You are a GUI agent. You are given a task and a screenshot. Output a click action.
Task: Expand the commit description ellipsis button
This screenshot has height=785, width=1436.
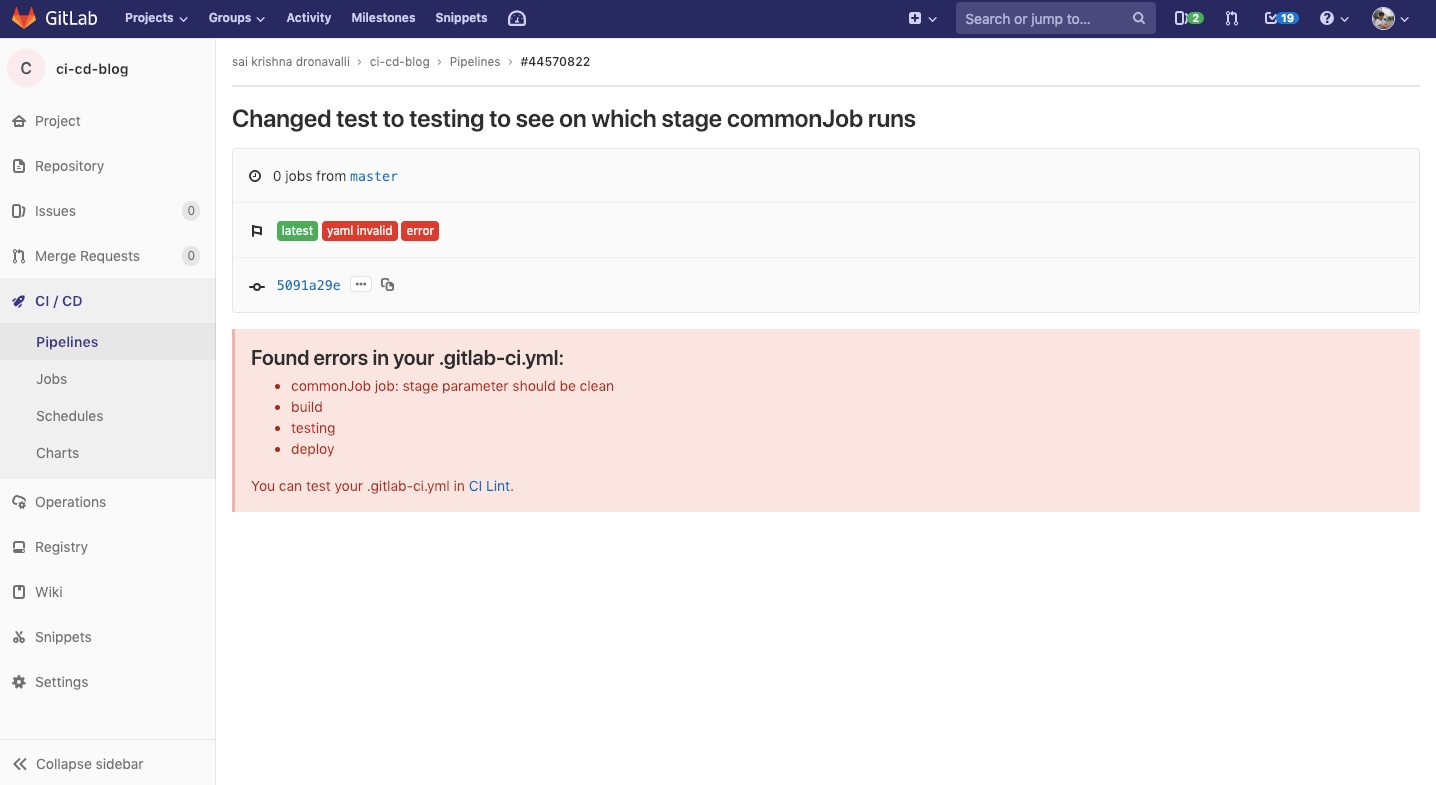[361, 285]
